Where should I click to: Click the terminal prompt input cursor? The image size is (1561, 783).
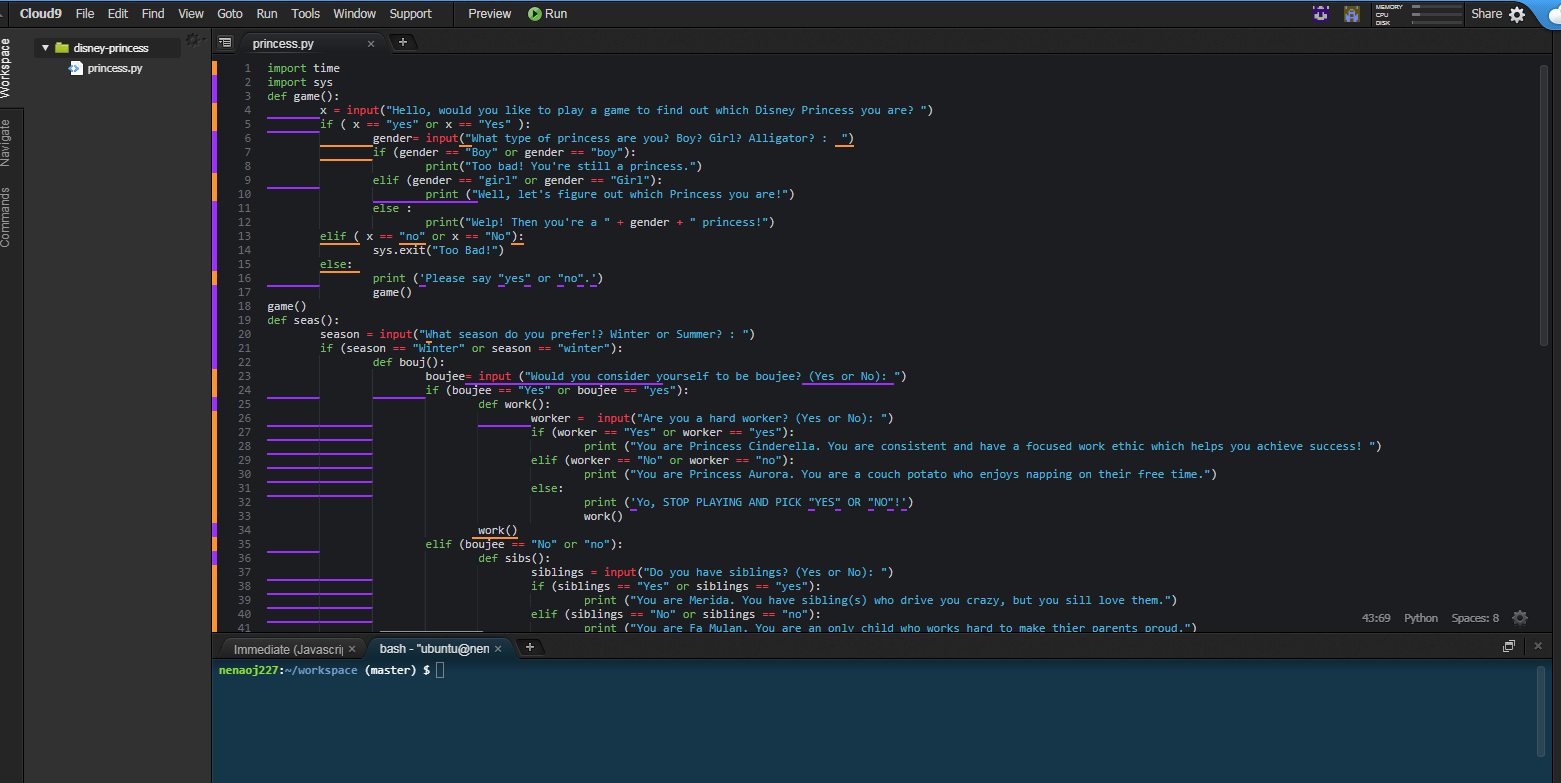440,670
